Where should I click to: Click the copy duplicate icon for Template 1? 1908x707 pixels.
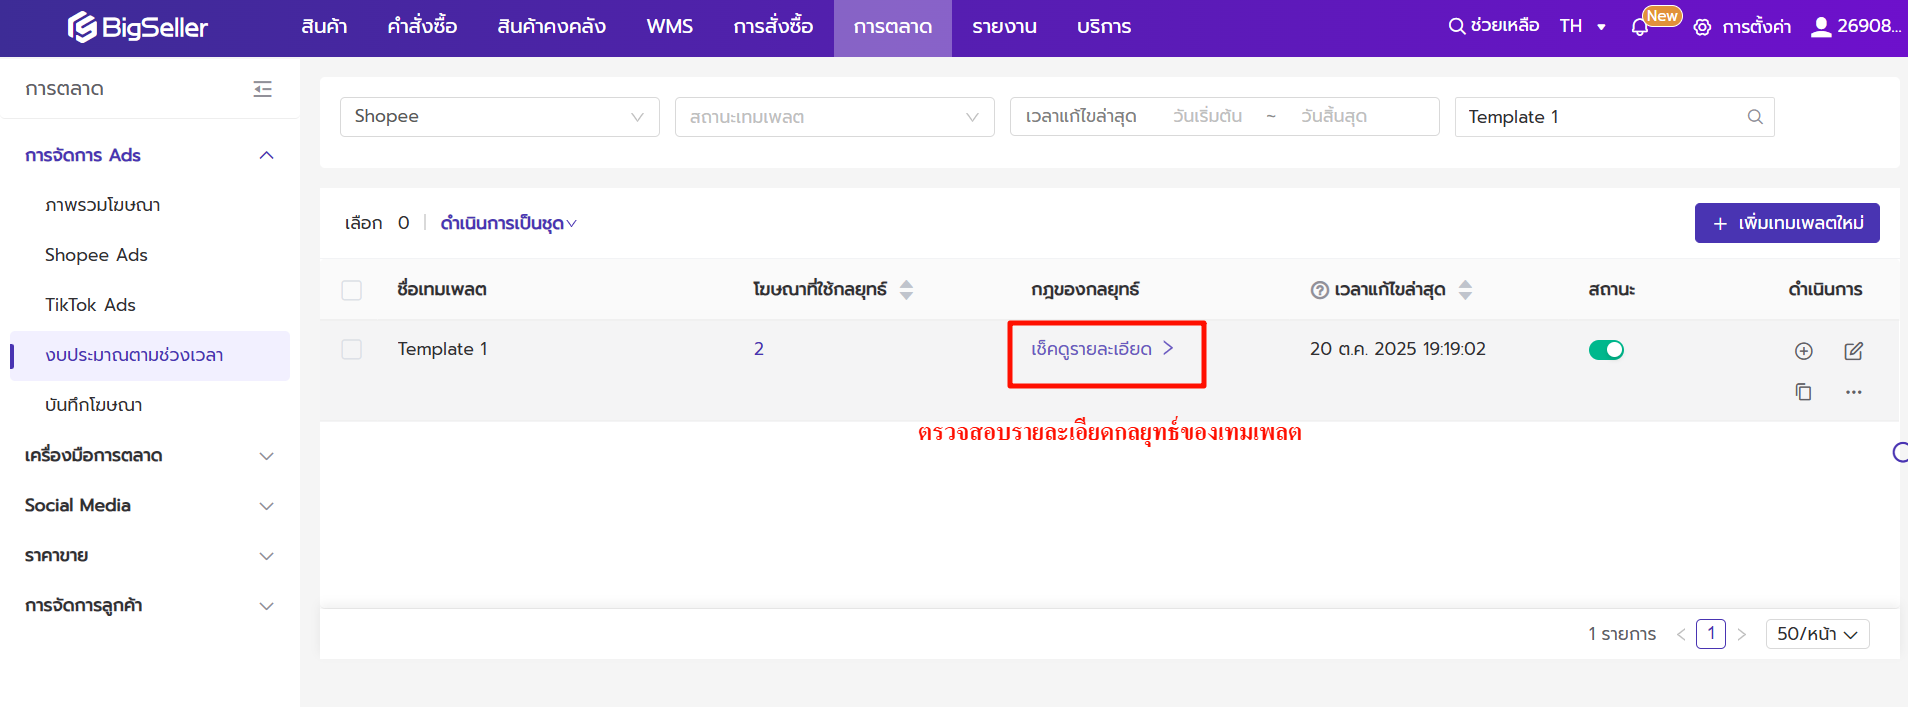(1803, 392)
